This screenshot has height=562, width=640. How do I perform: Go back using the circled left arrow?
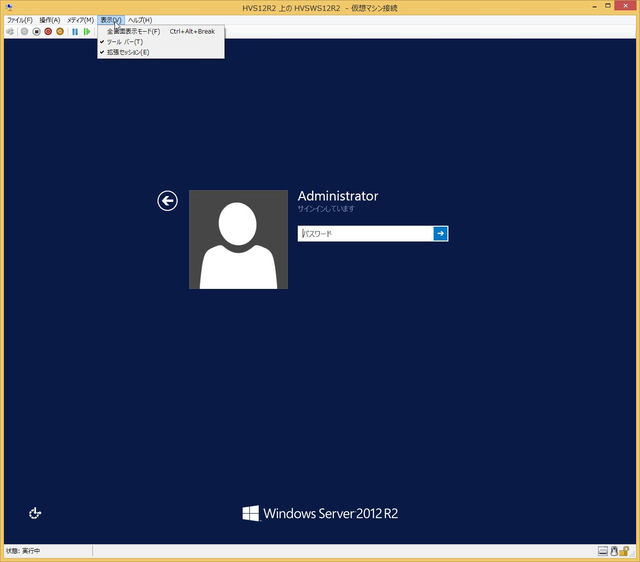[x=167, y=201]
